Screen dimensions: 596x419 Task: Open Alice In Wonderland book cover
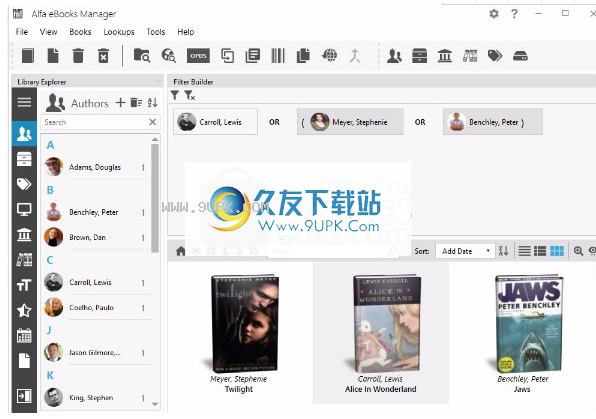[x=387, y=324]
